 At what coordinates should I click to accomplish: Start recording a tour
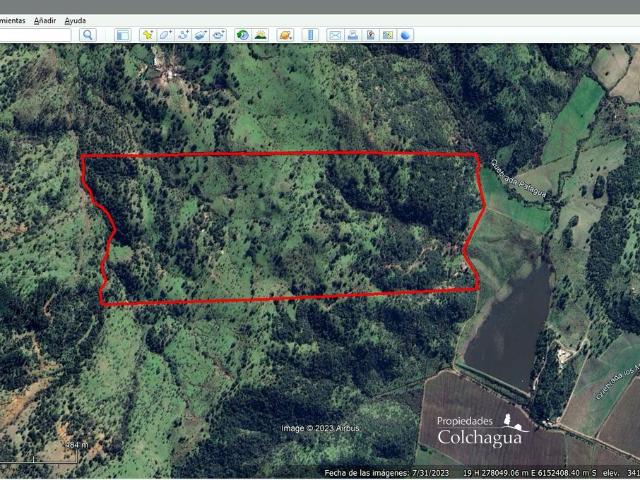pos(217,35)
